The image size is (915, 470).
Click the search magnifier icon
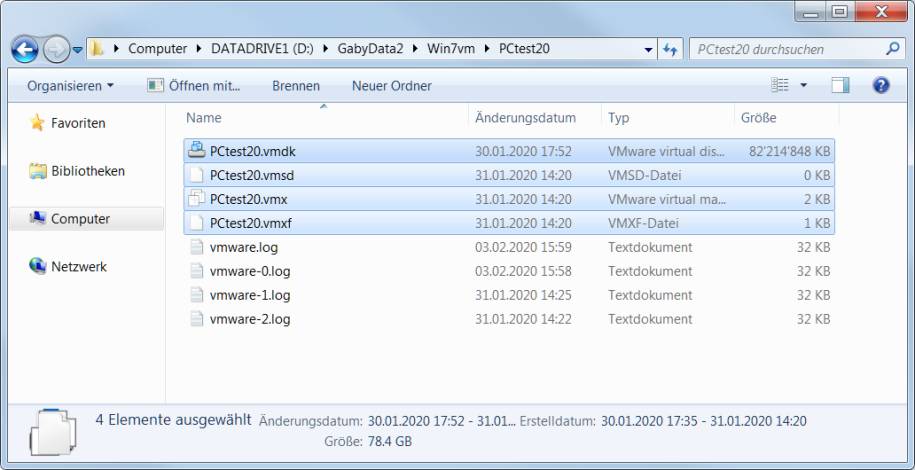892,49
